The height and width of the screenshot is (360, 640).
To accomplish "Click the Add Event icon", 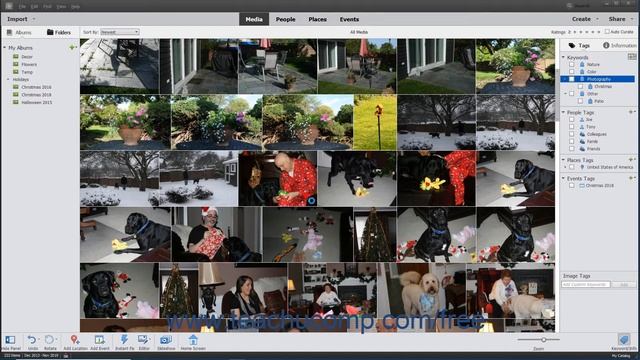I will coord(100,340).
